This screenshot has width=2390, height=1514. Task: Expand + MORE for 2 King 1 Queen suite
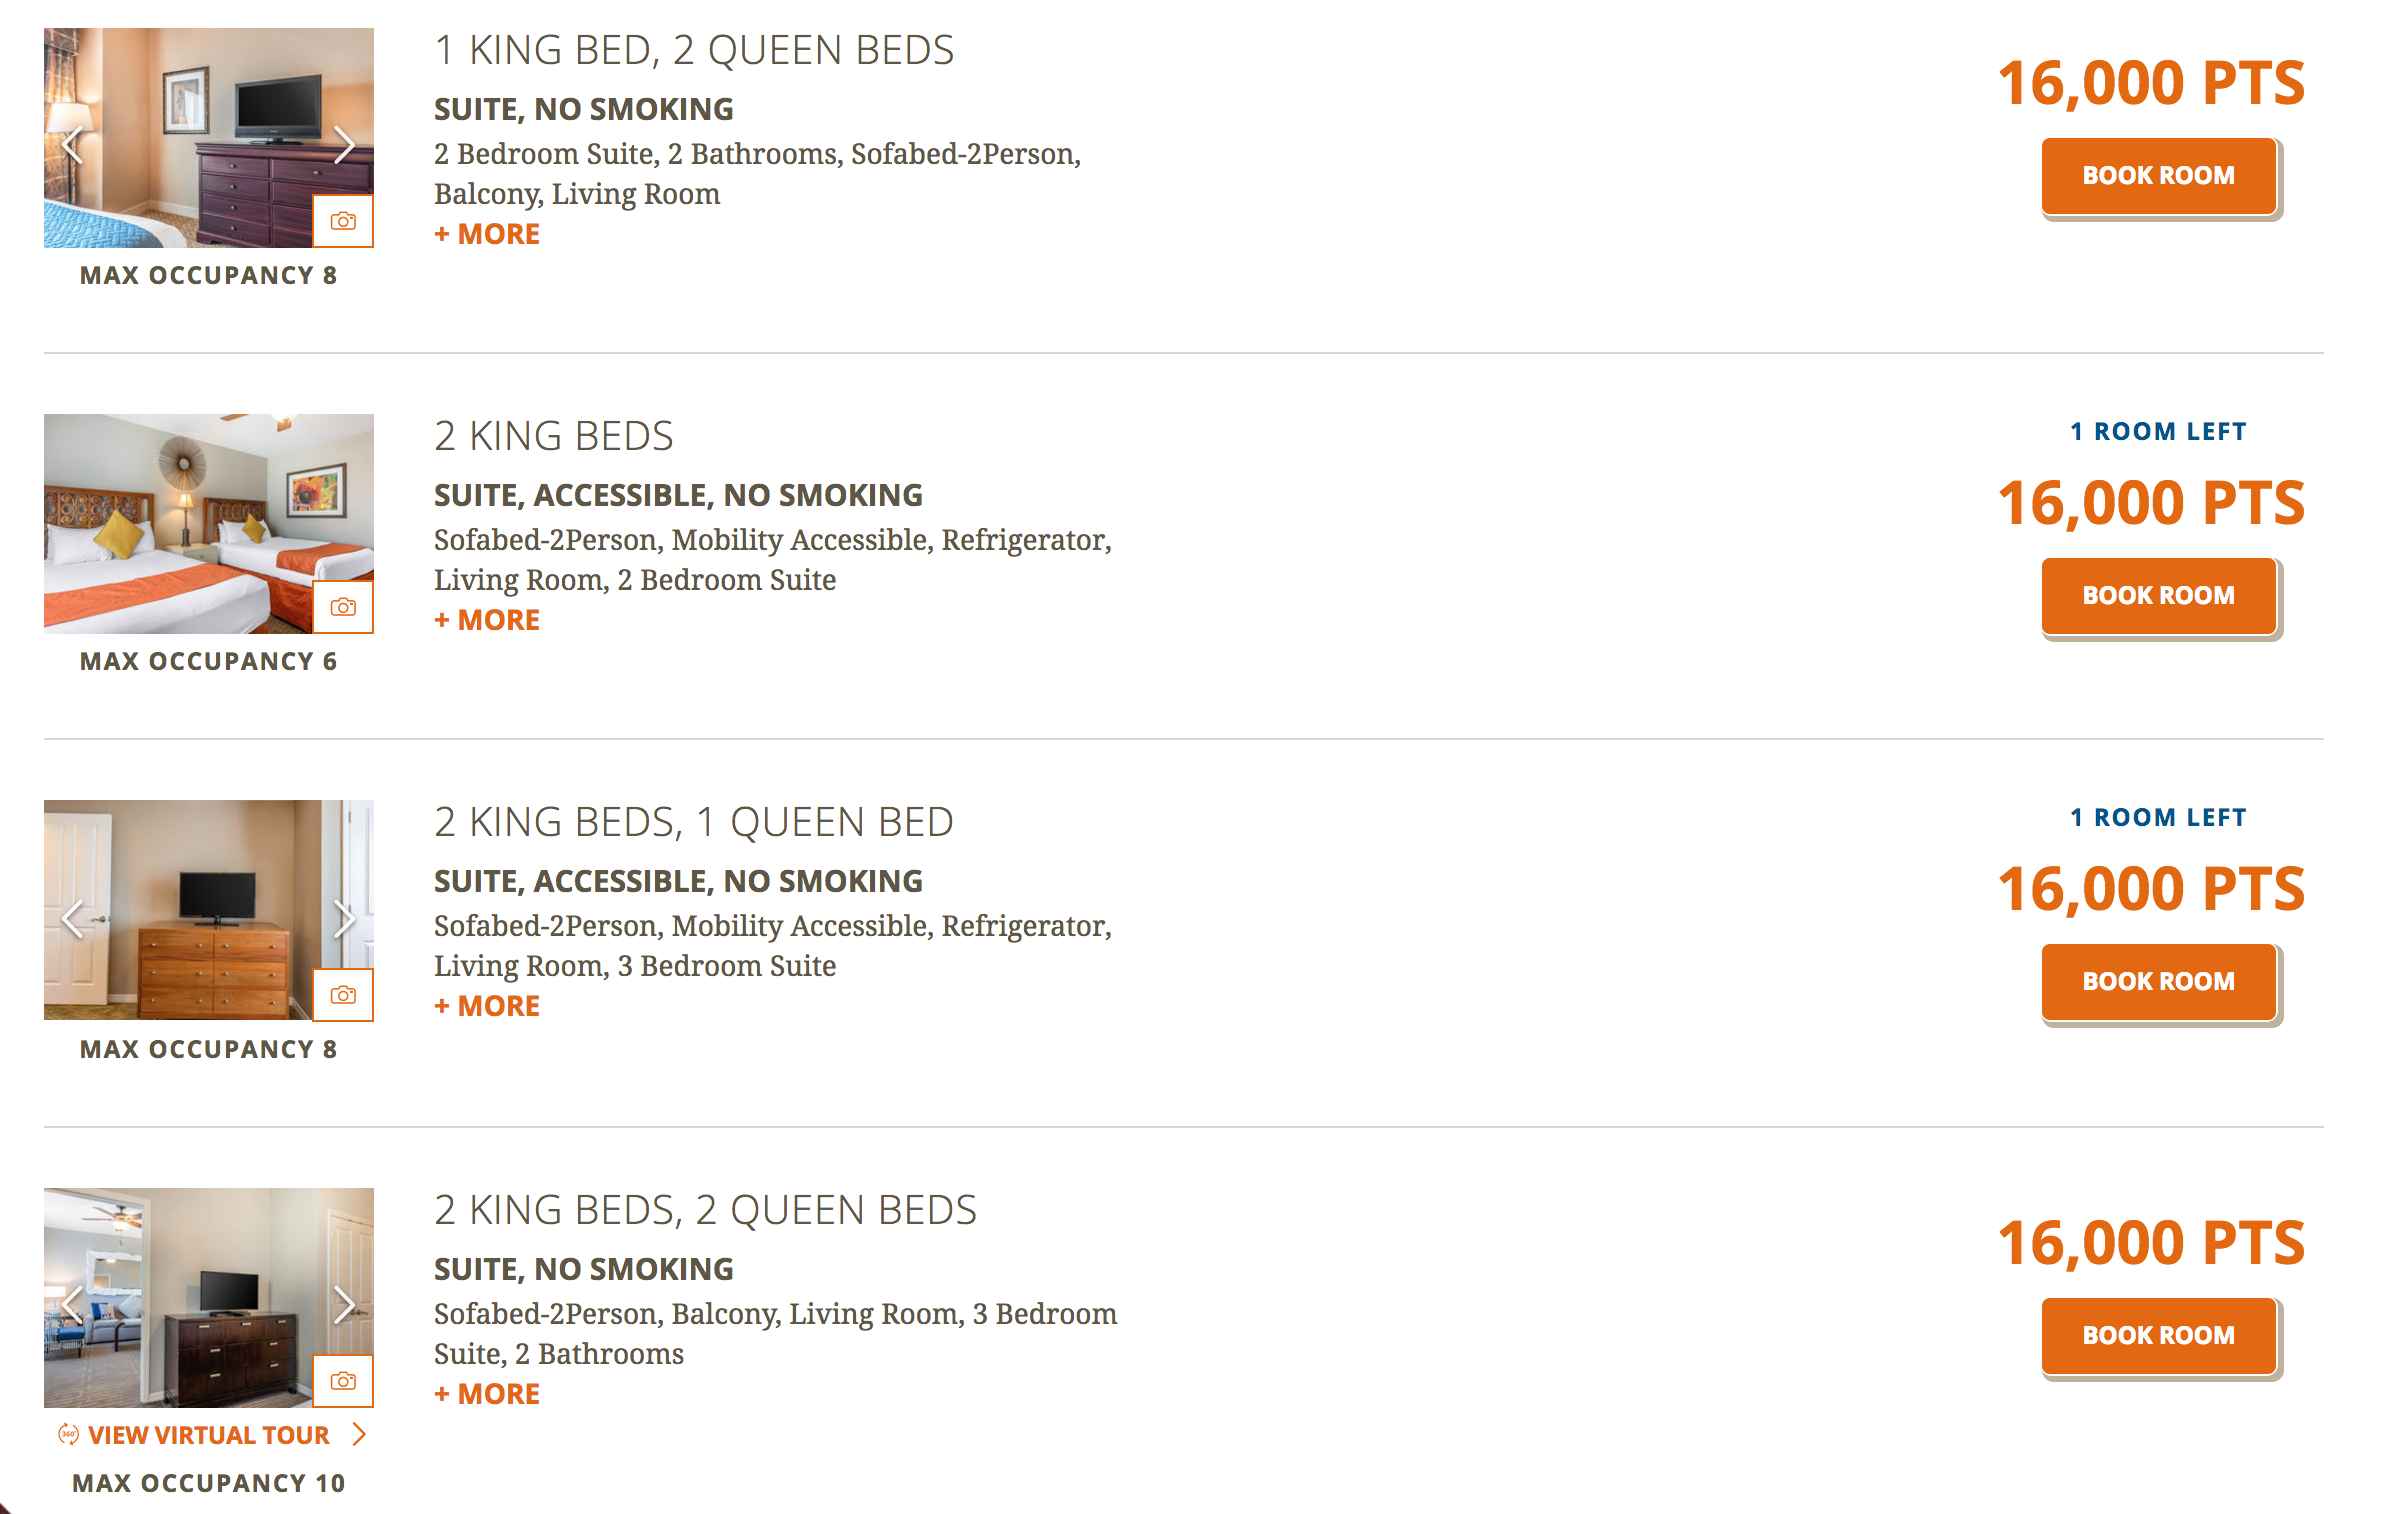coord(487,1006)
